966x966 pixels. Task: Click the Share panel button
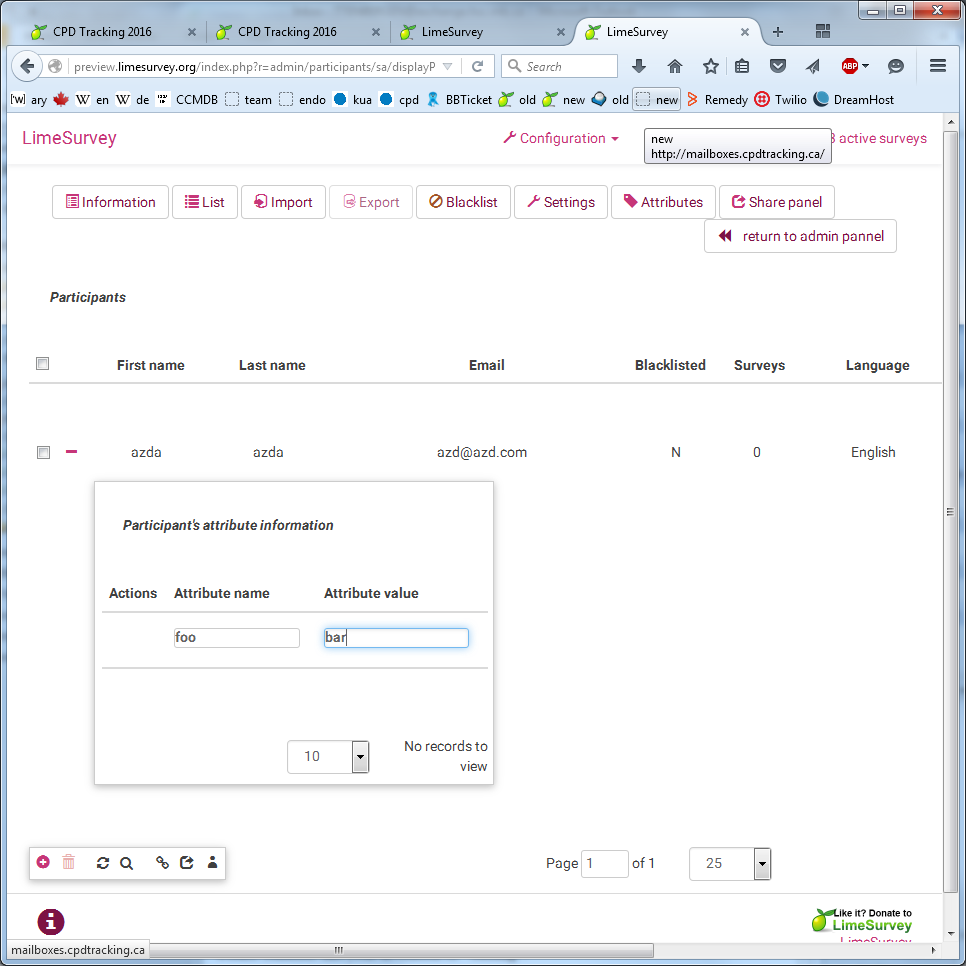click(x=777, y=202)
